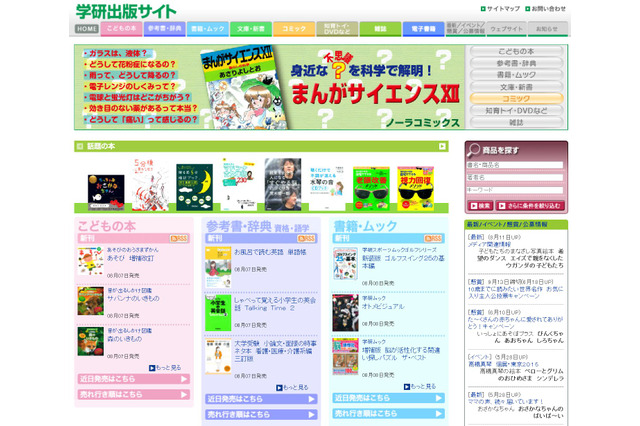640x426 pixels.
Task: Open オトメビジュアル book link
Action: tap(383, 306)
